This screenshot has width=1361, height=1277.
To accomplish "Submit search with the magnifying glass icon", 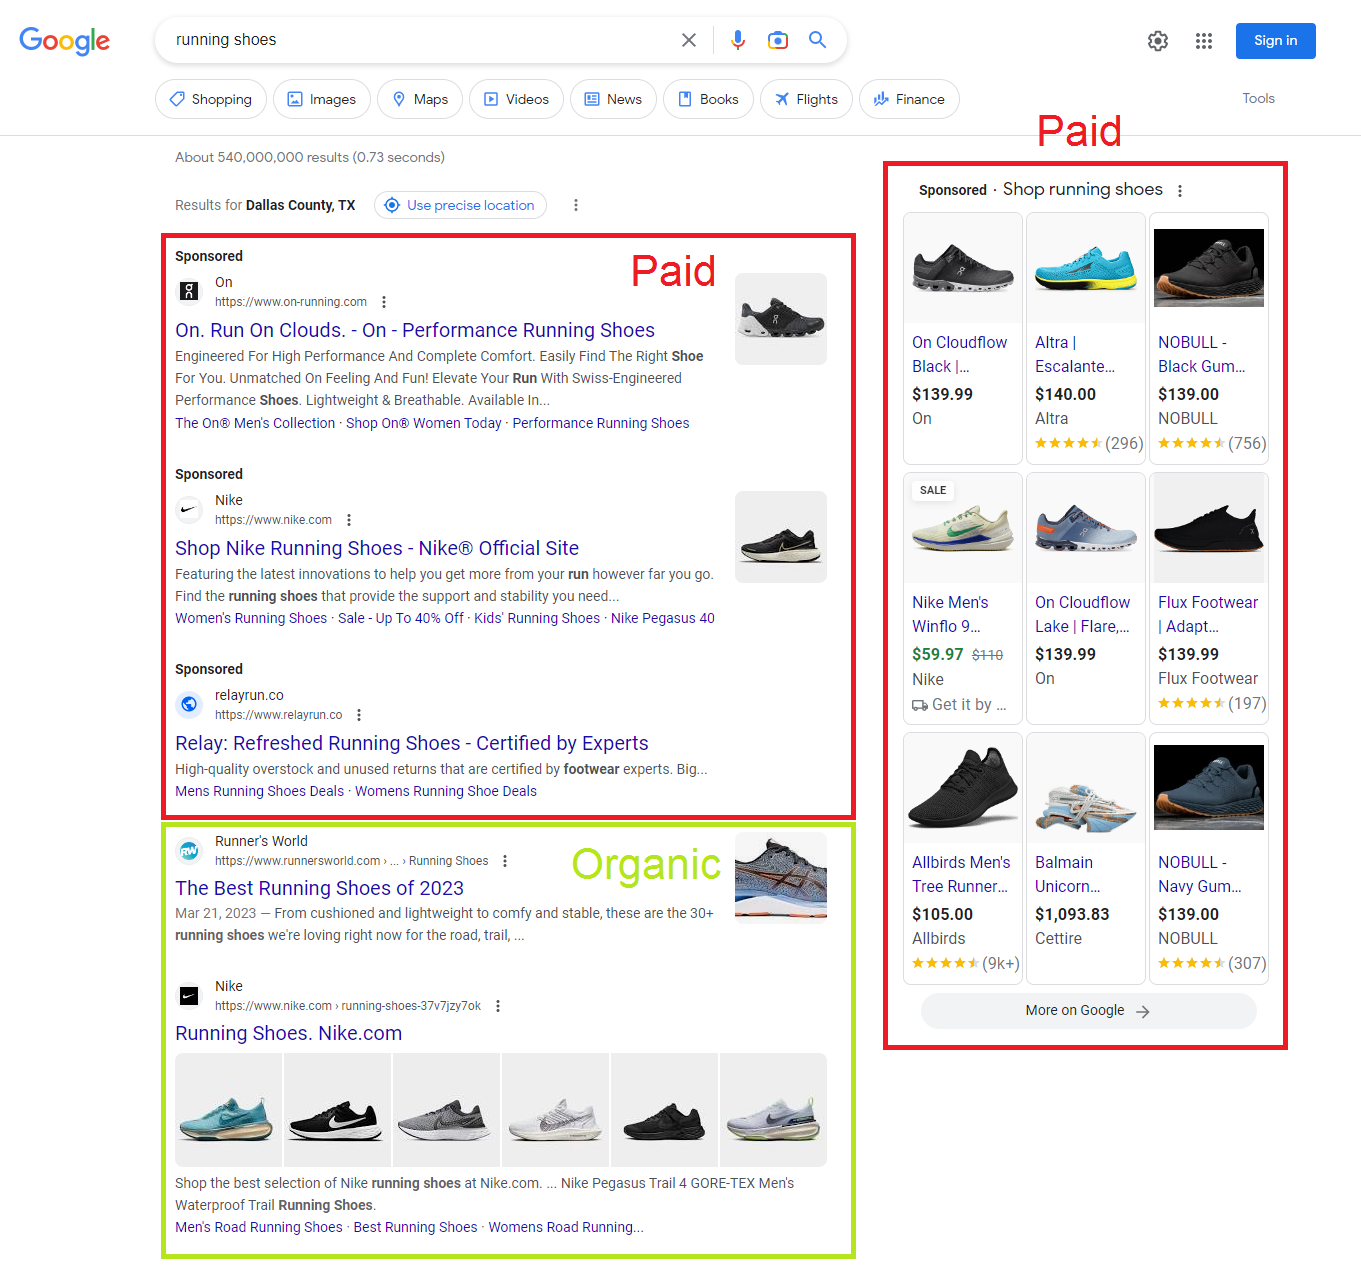I will (818, 40).
